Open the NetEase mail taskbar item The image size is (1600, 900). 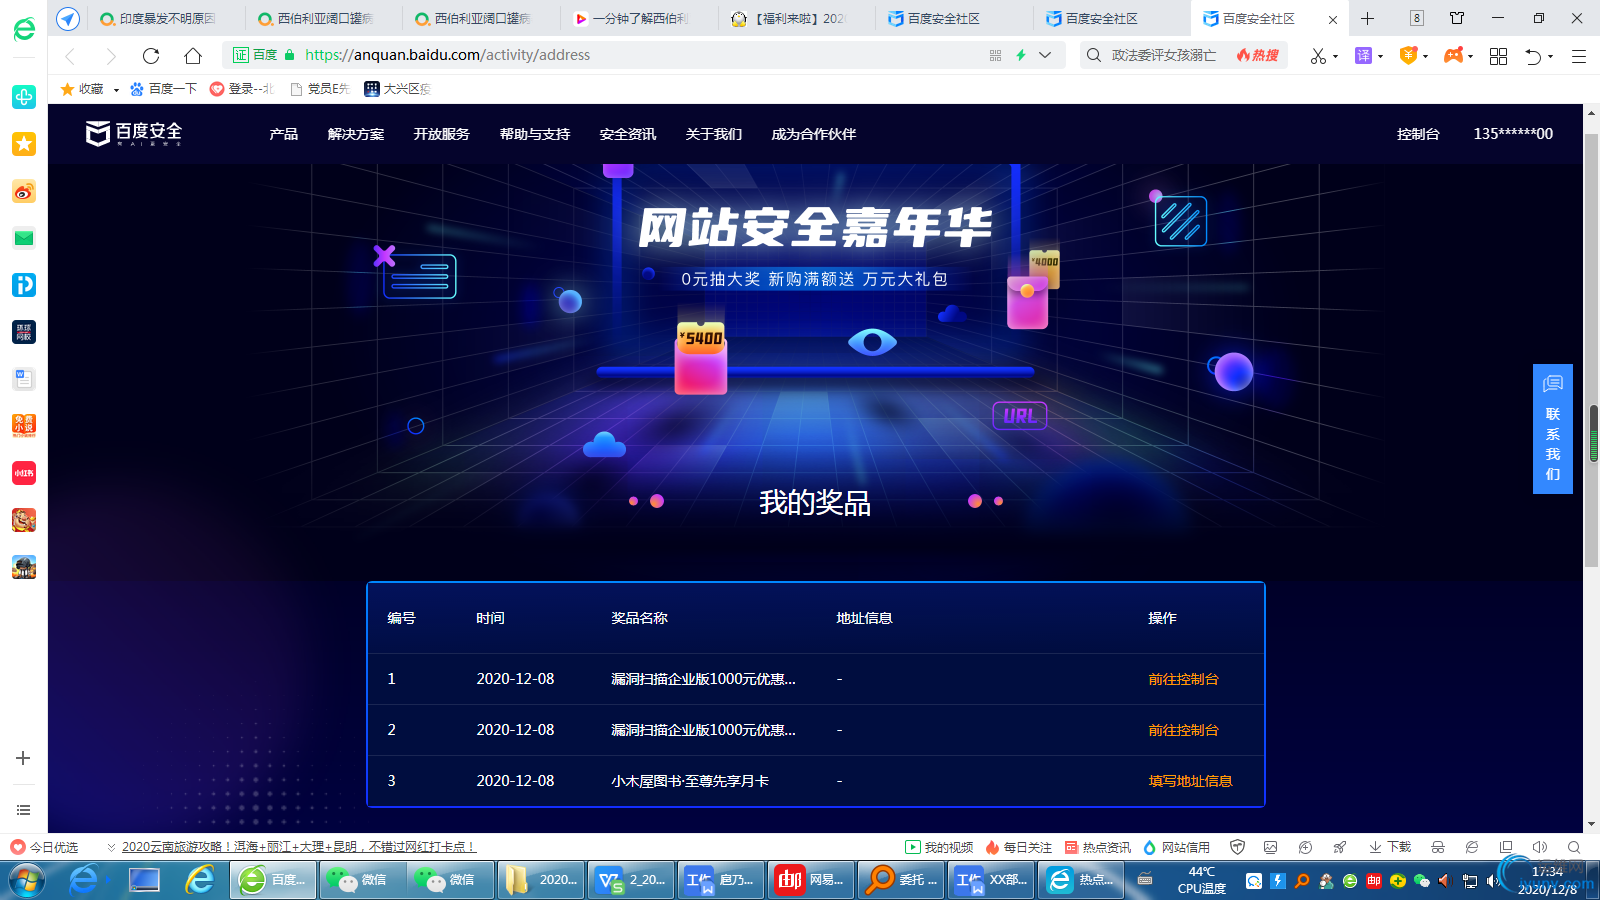pyautogui.click(x=811, y=880)
